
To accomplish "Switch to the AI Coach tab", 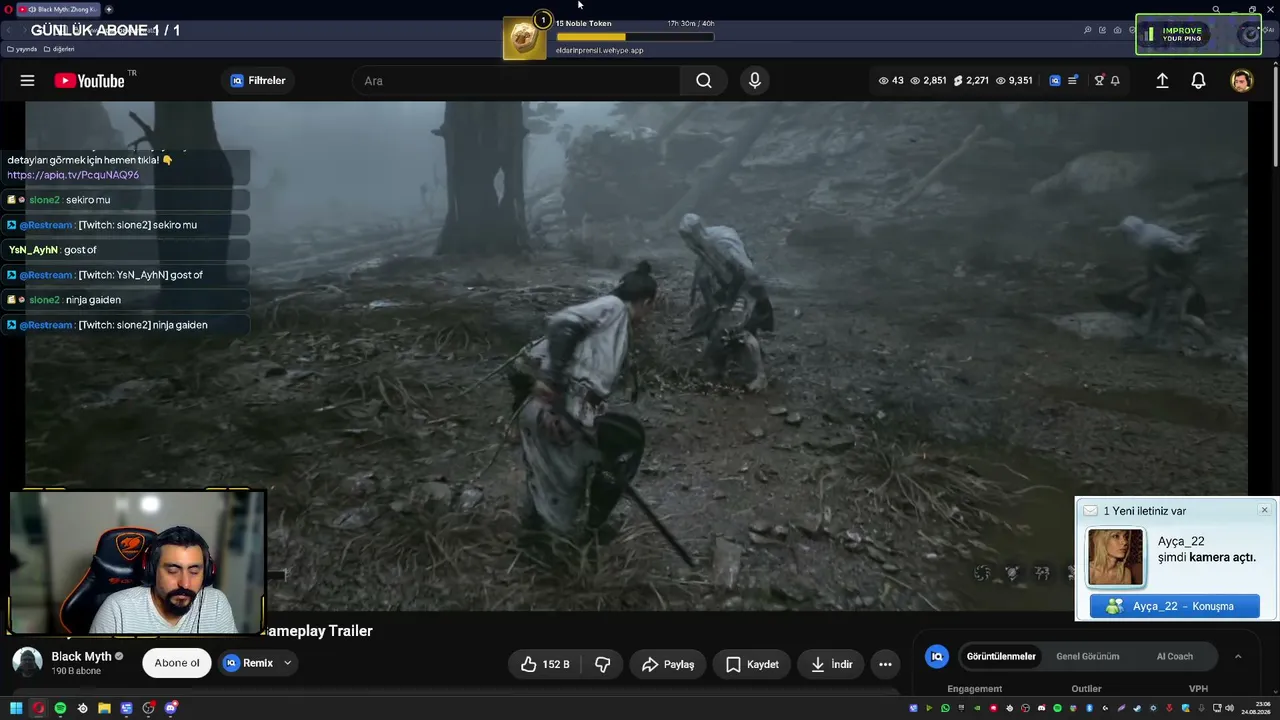I will point(1175,657).
